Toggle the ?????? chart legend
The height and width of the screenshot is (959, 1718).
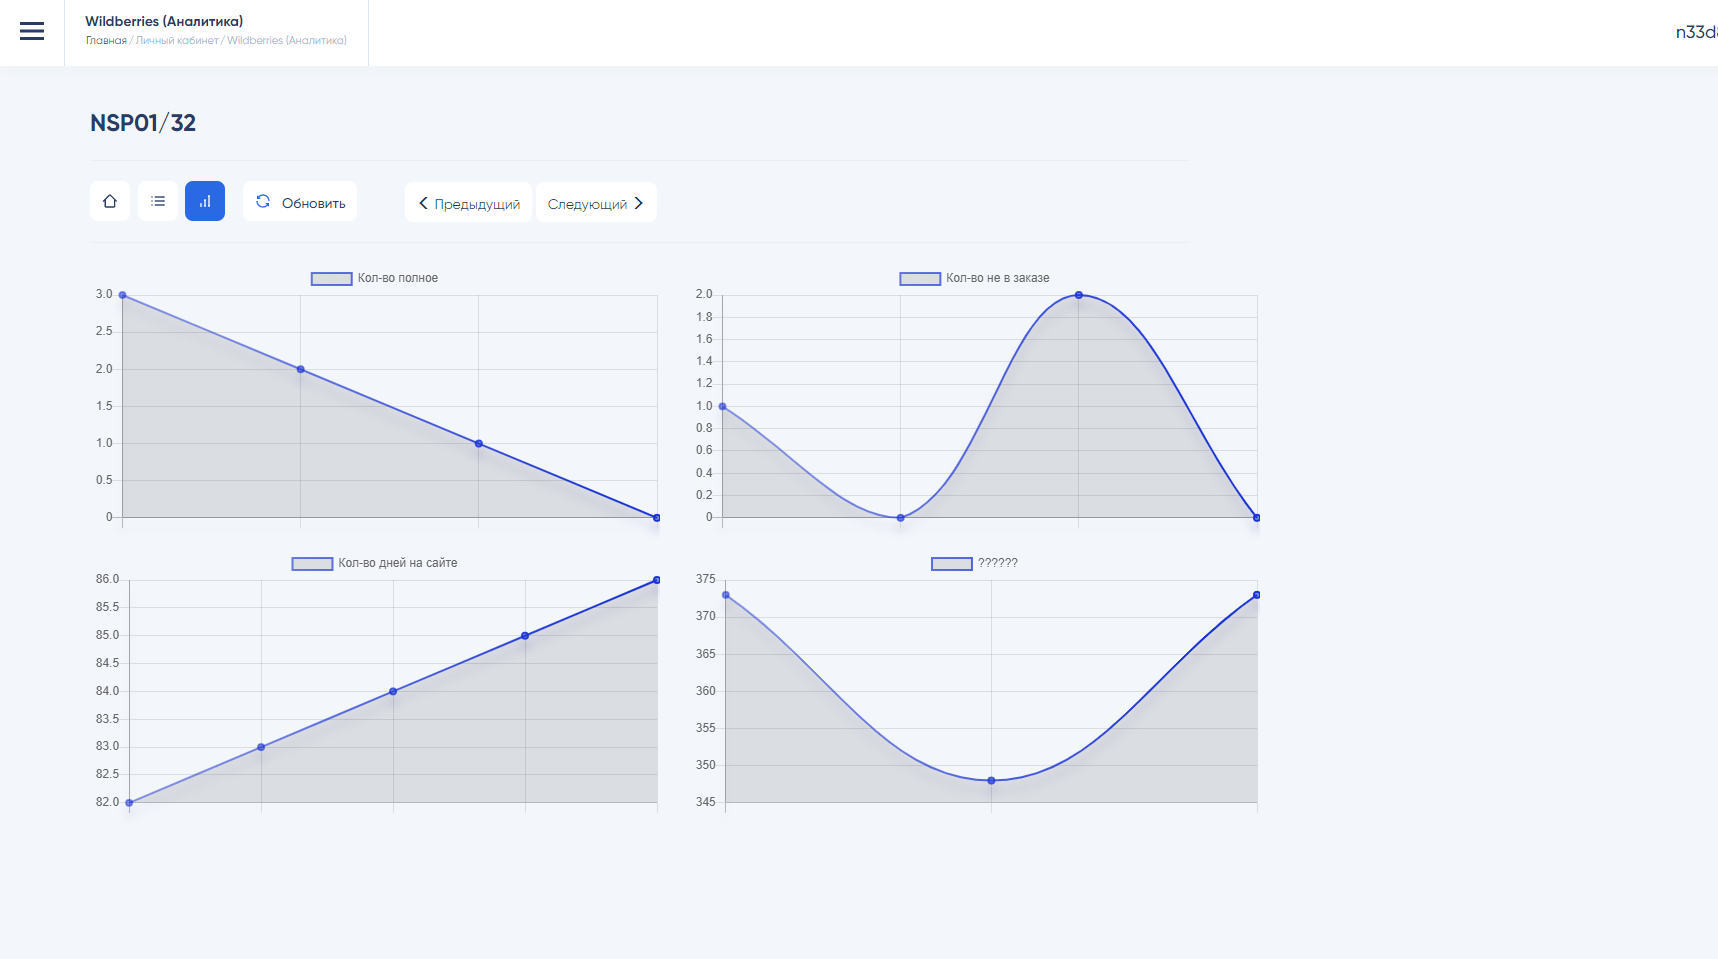click(x=952, y=564)
